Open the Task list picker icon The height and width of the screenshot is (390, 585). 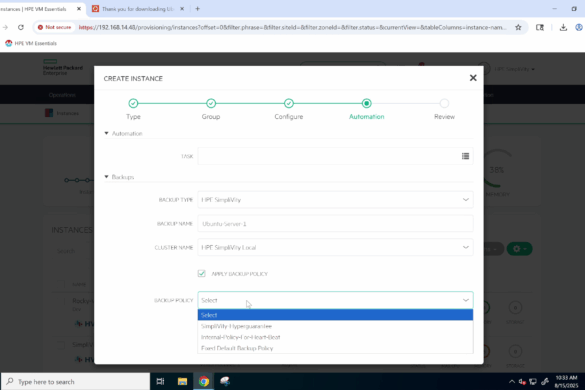pos(465,156)
